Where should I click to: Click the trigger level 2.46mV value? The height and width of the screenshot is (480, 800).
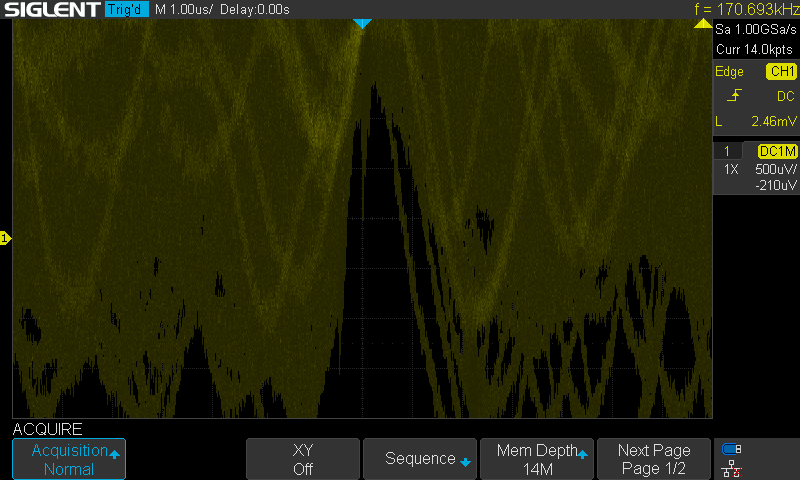pos(771,121)
